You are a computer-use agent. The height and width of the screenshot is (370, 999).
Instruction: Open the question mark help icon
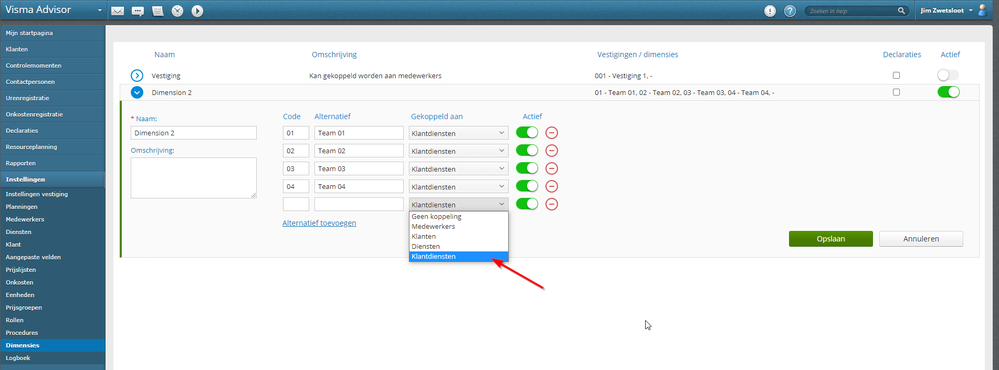[x=790, y=11]
